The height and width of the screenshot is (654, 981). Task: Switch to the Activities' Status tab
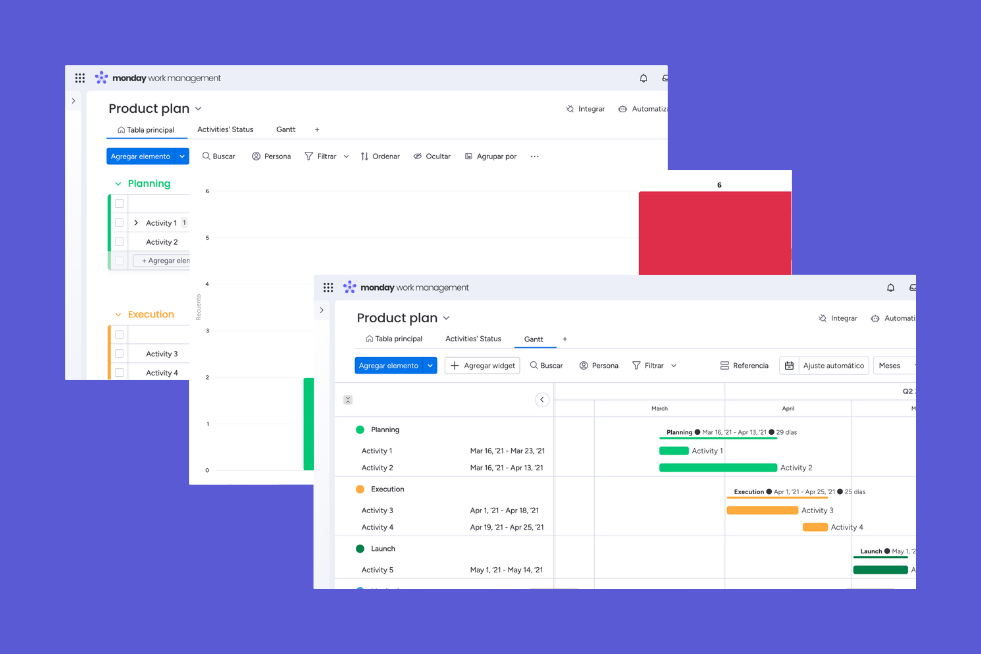pos(224,129)
